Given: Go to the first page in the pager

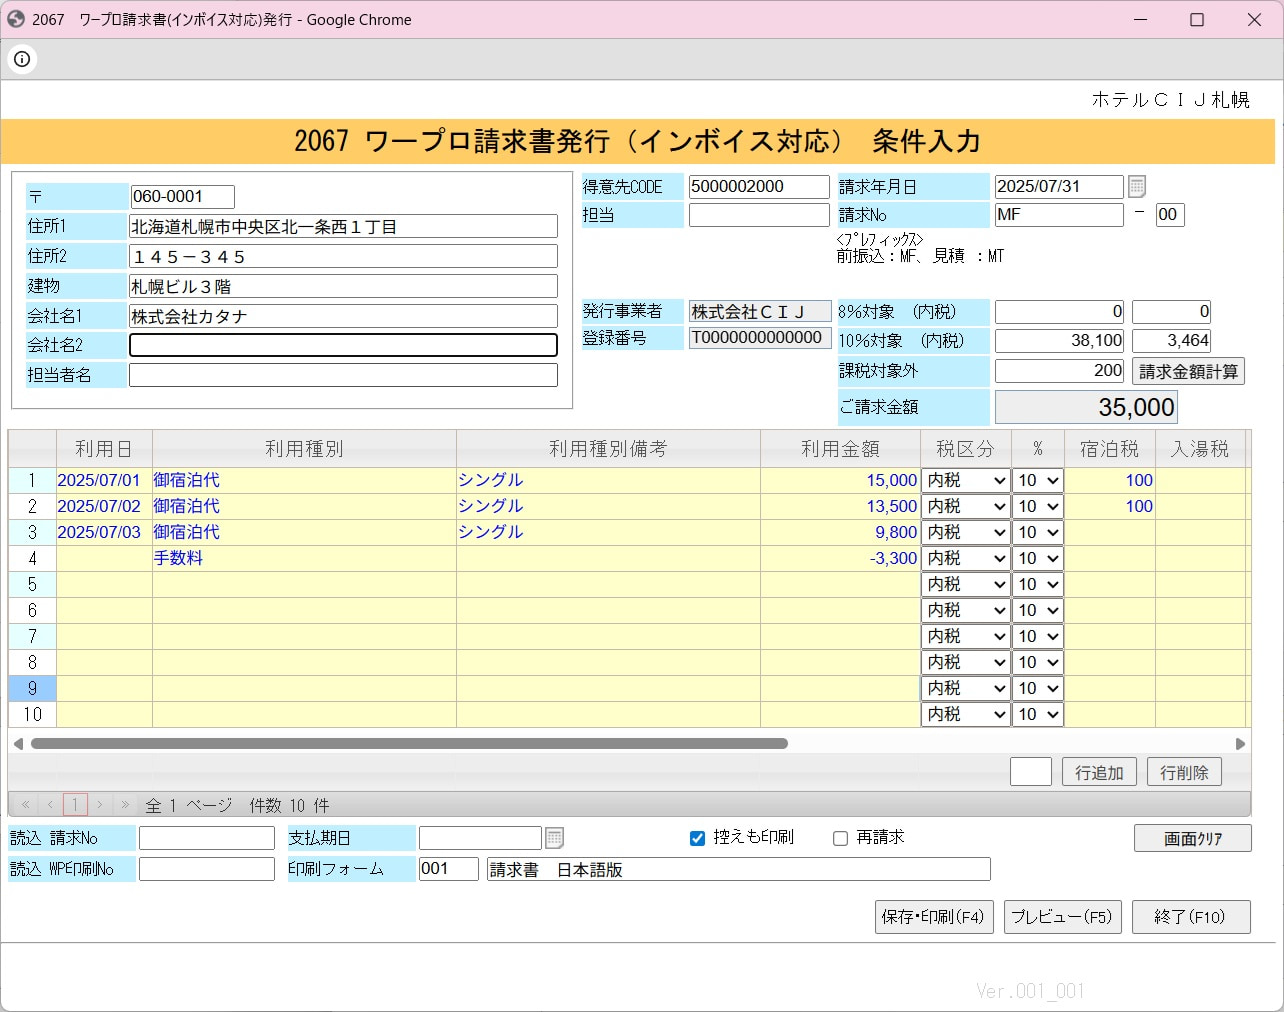Looking at the screenshot, I should click(x=26, y=804).
